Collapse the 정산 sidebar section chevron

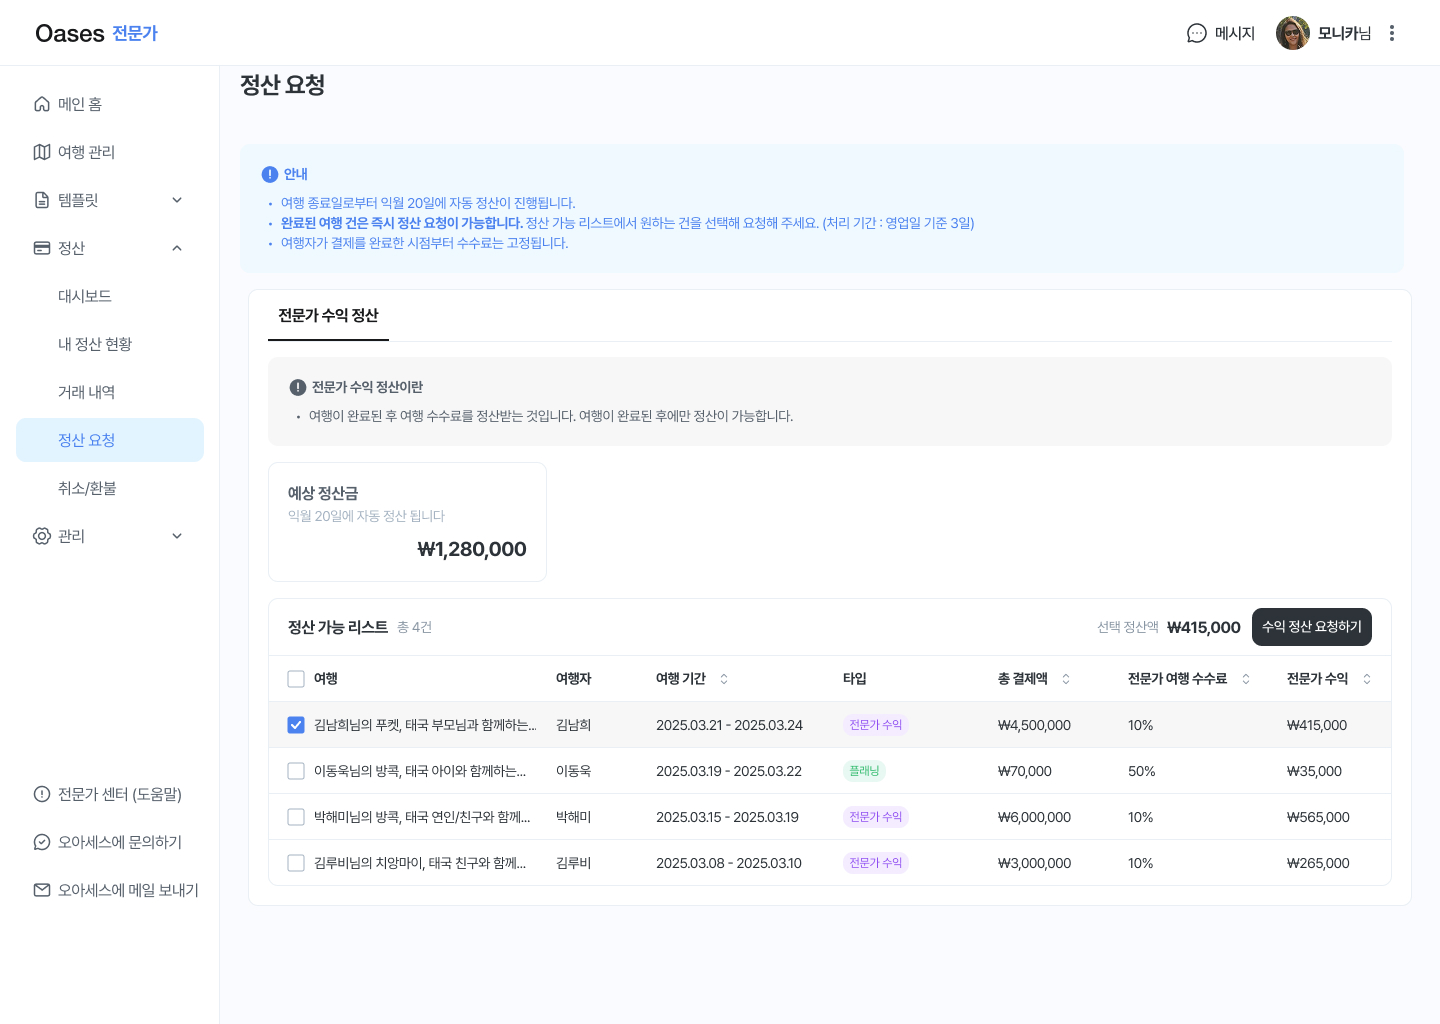coord(177,248)
